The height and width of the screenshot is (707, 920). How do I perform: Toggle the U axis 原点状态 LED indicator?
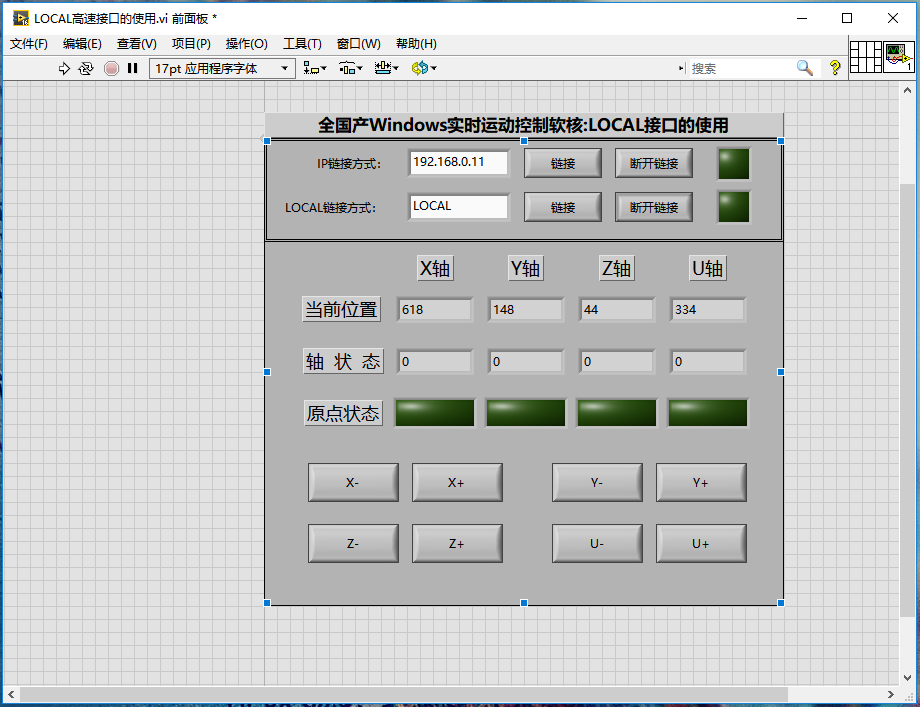click(707, 412)
